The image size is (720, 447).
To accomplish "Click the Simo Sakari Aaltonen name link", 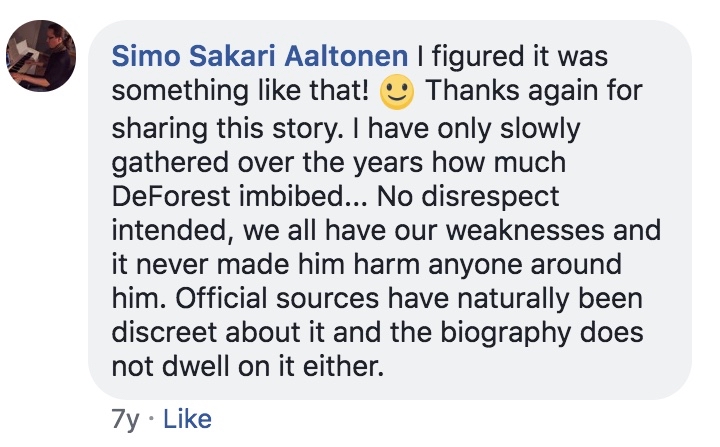I will pyautogui.click(x=260, y=55).
